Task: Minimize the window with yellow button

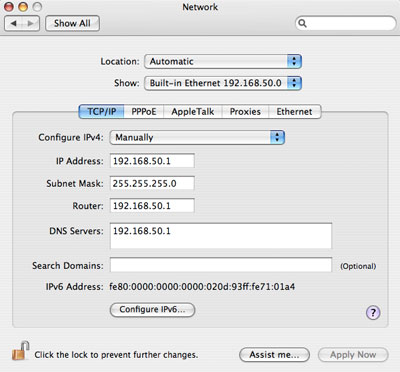Action: (23, 6)
